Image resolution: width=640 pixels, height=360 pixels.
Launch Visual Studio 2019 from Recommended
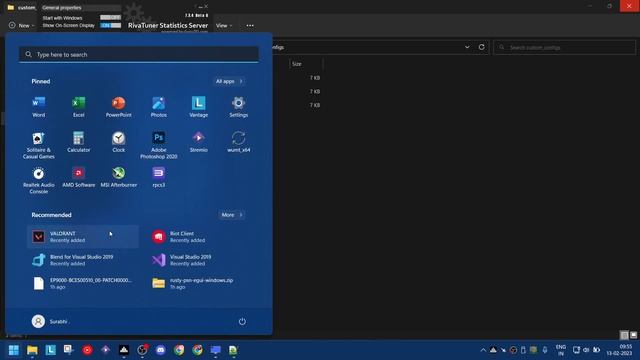pos(203,260)
